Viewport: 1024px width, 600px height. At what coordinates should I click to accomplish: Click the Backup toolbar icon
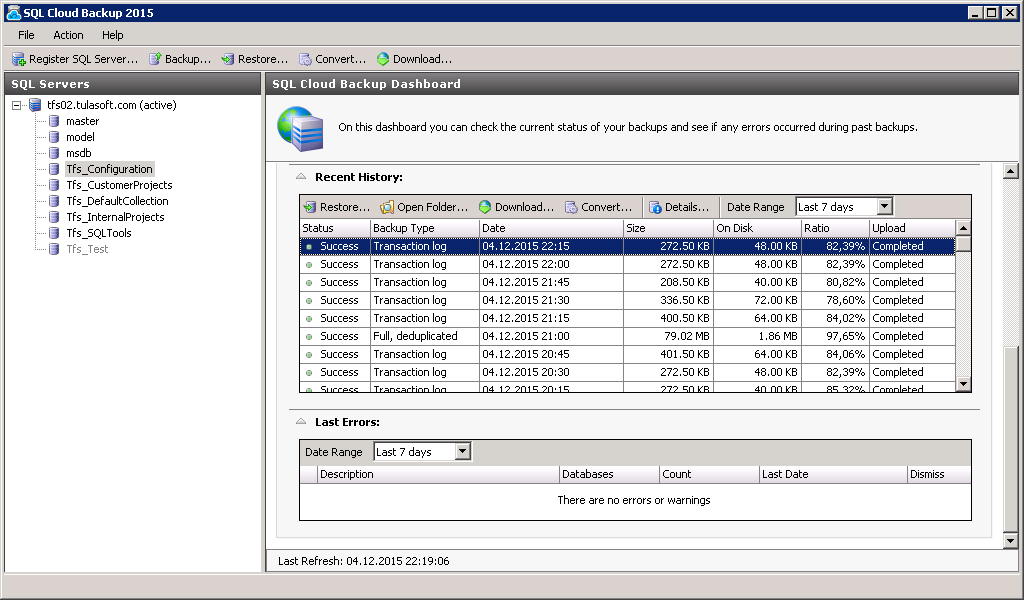[x=156, y=59]
